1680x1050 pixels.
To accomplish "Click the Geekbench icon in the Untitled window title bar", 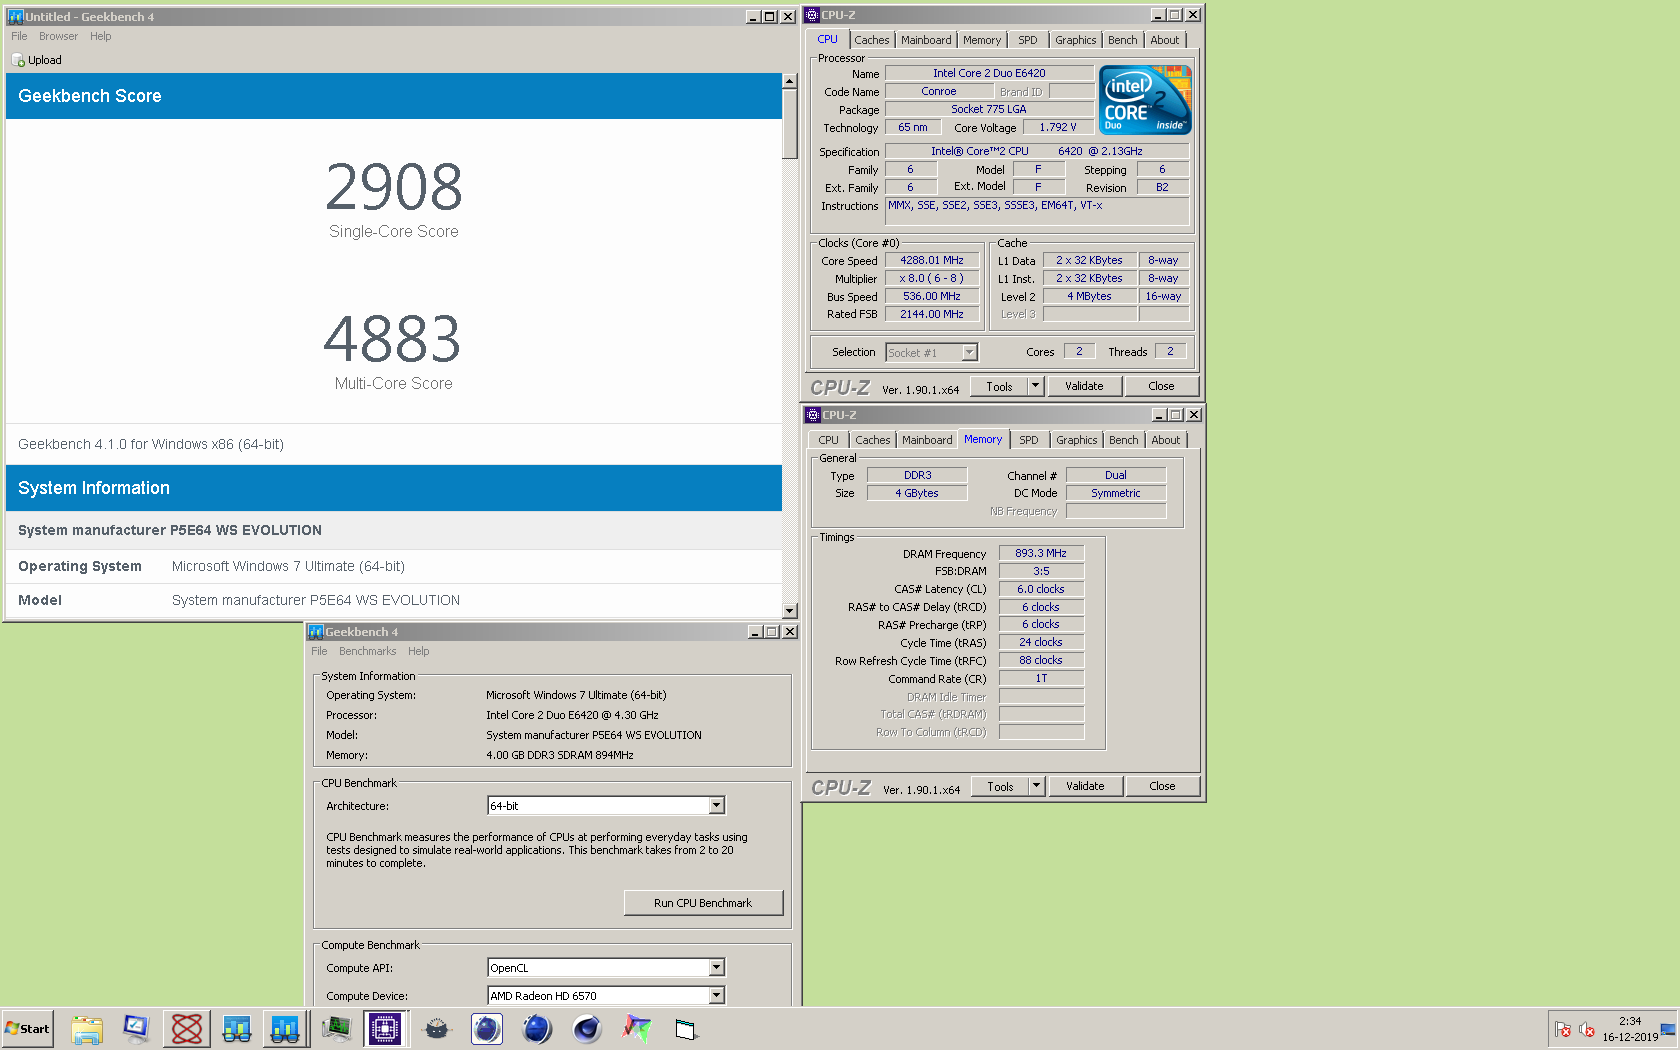I will point(15,16).
